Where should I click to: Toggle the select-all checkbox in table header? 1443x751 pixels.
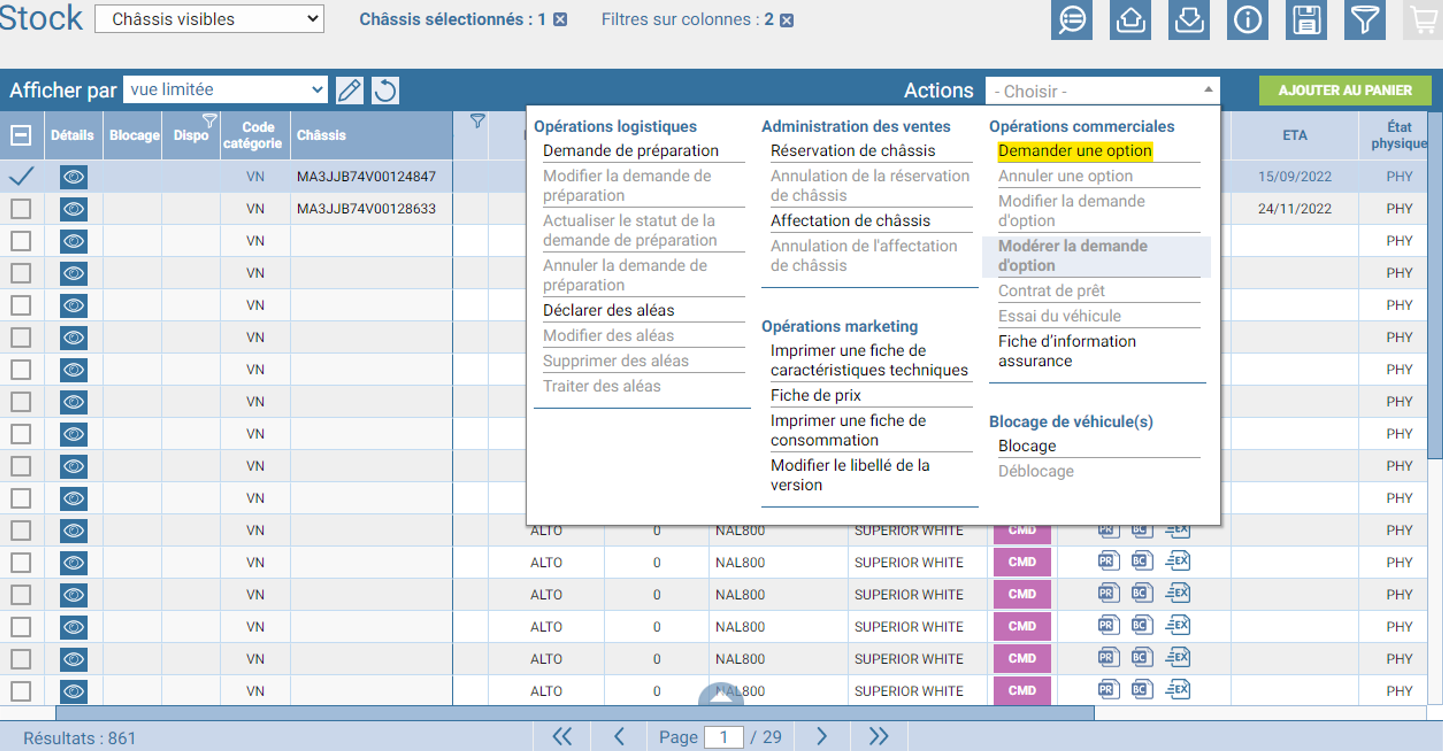pos(20,135)
